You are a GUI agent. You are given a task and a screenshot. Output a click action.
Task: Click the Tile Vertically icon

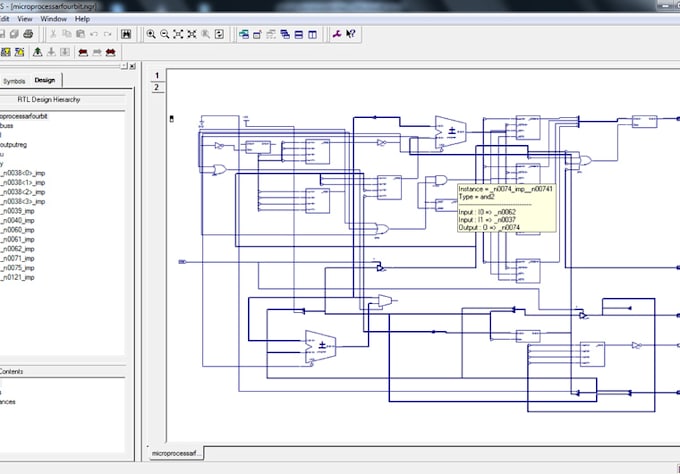click(312, 34)
